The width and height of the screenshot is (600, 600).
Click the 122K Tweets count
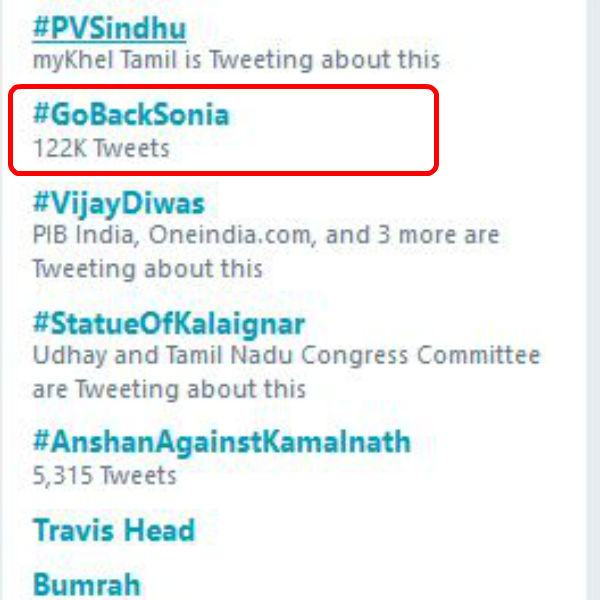tap(101, 149)
